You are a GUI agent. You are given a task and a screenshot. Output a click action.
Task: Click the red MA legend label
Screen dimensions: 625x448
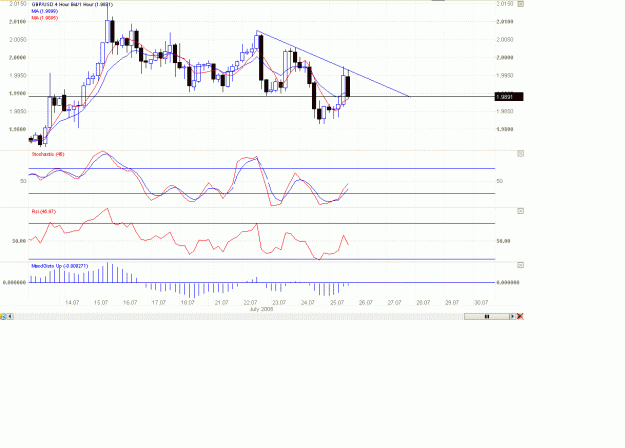[45, 18]
